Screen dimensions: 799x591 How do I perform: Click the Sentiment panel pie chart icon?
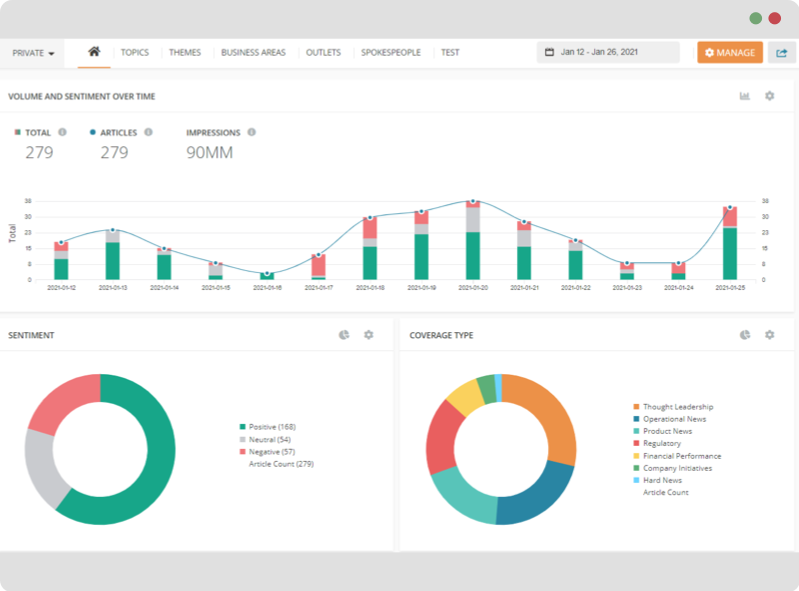[x=344, y=335]
